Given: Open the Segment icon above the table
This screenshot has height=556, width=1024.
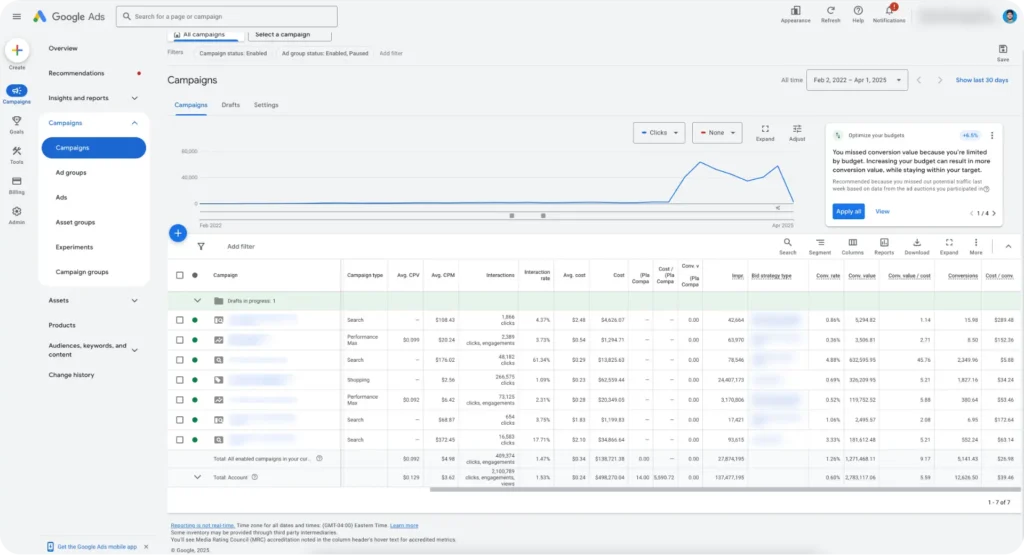Looking at the screenshot, I should pos(820,242).
